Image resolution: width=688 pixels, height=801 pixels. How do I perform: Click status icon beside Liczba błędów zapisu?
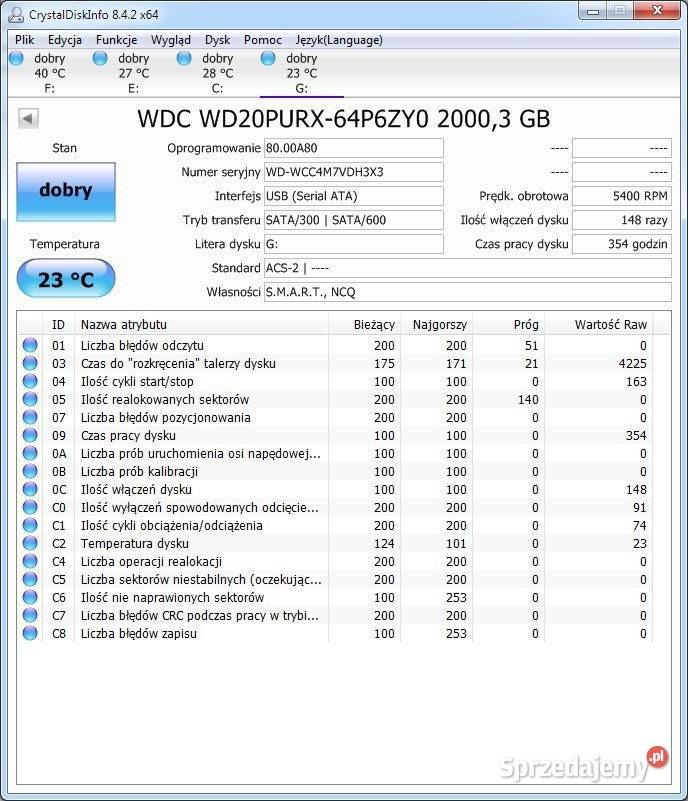pyautogui.click(x=30, y=634)
